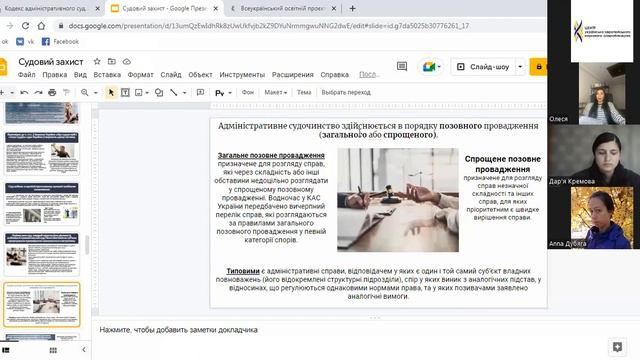
Task: Reload the page with the refresh icon
Action: point(25,26)
